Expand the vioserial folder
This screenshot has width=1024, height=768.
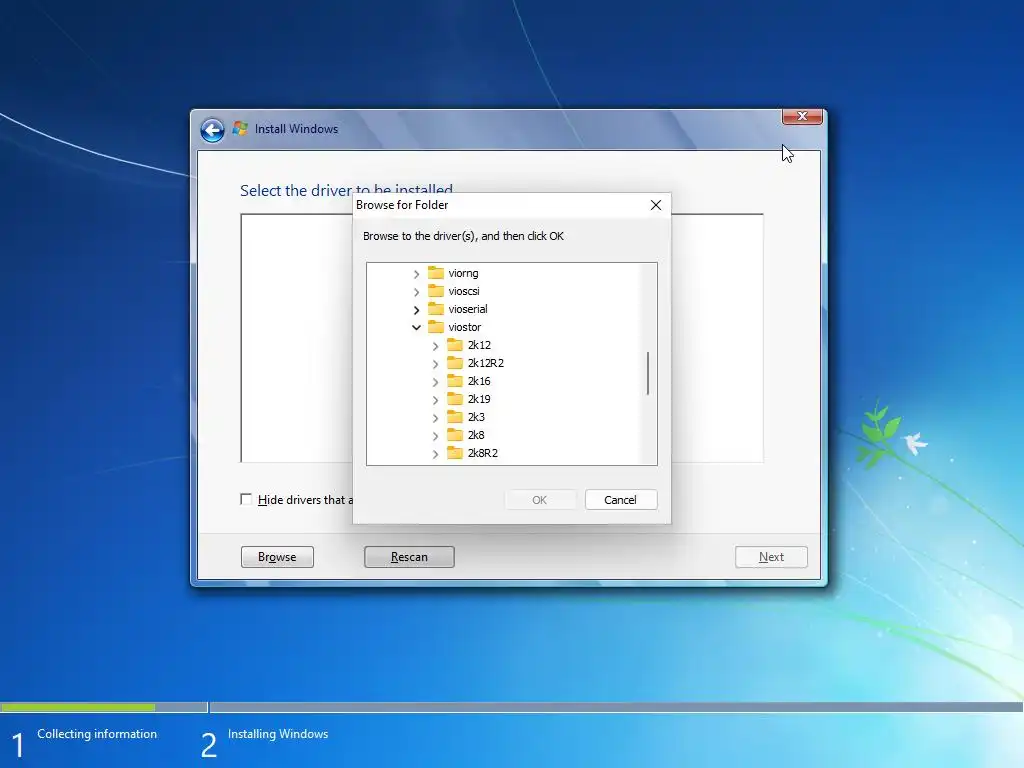[417, 310]
